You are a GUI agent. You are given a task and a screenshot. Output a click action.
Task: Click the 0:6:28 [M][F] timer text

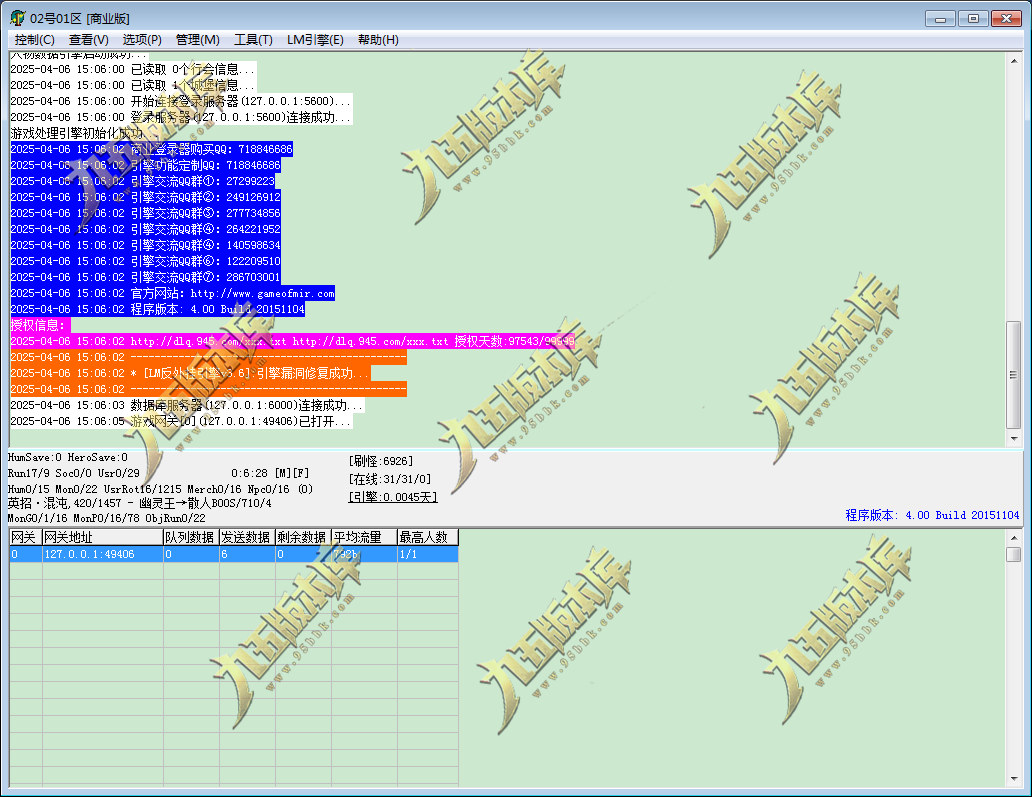click(270, 473)
